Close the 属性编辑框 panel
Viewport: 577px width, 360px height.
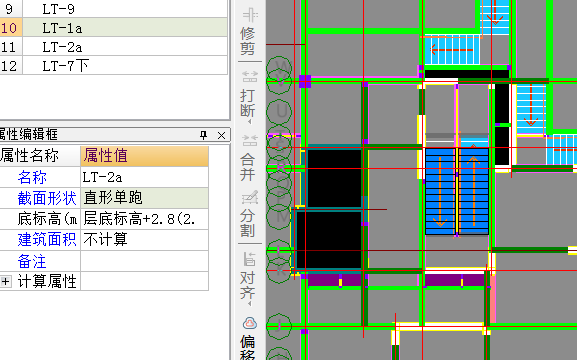click(x=221, y=135)
